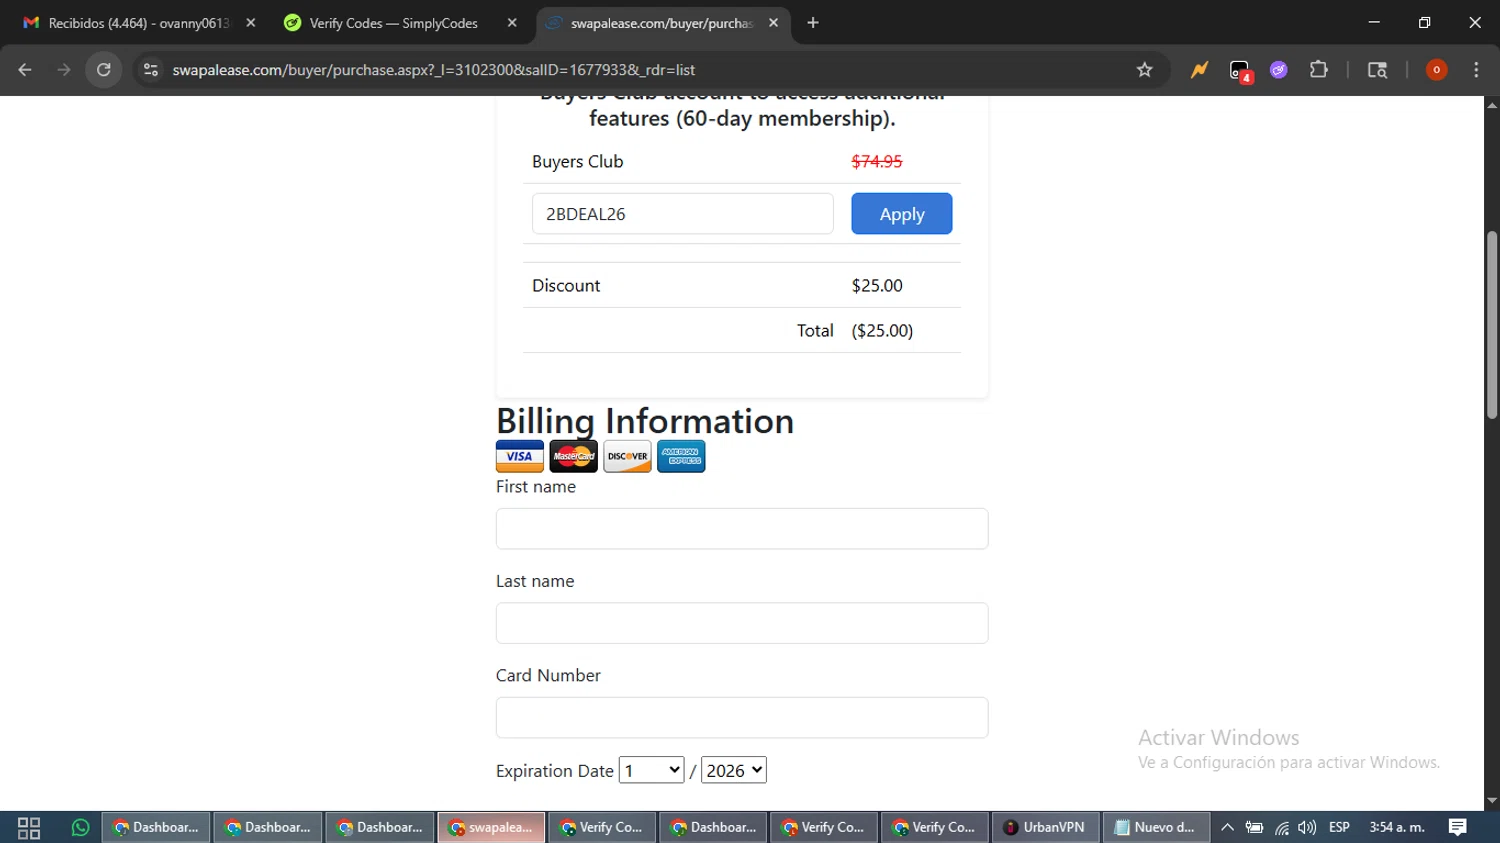1500x843 pixels.
Task: Click the Visa card logo
Action: (520, 456)
